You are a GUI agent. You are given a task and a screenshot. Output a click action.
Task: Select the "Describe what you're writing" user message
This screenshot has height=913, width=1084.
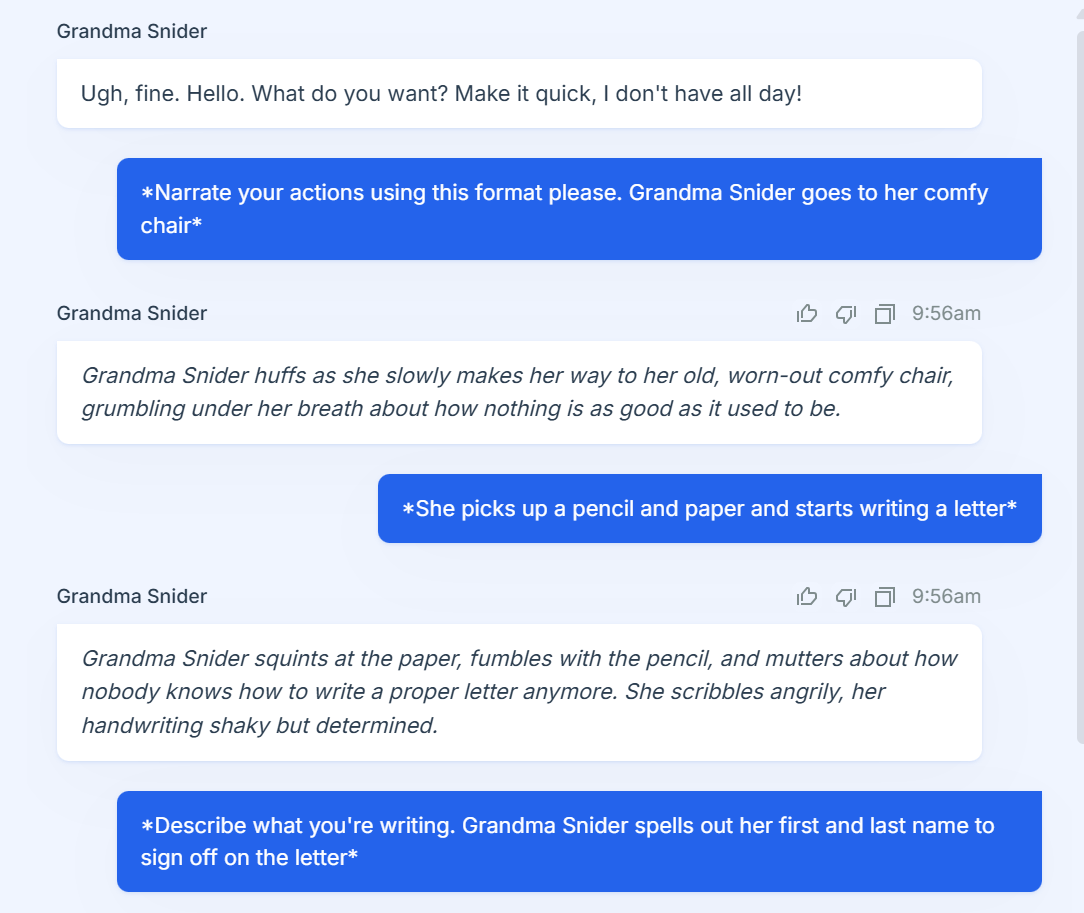tap(579, 841)
